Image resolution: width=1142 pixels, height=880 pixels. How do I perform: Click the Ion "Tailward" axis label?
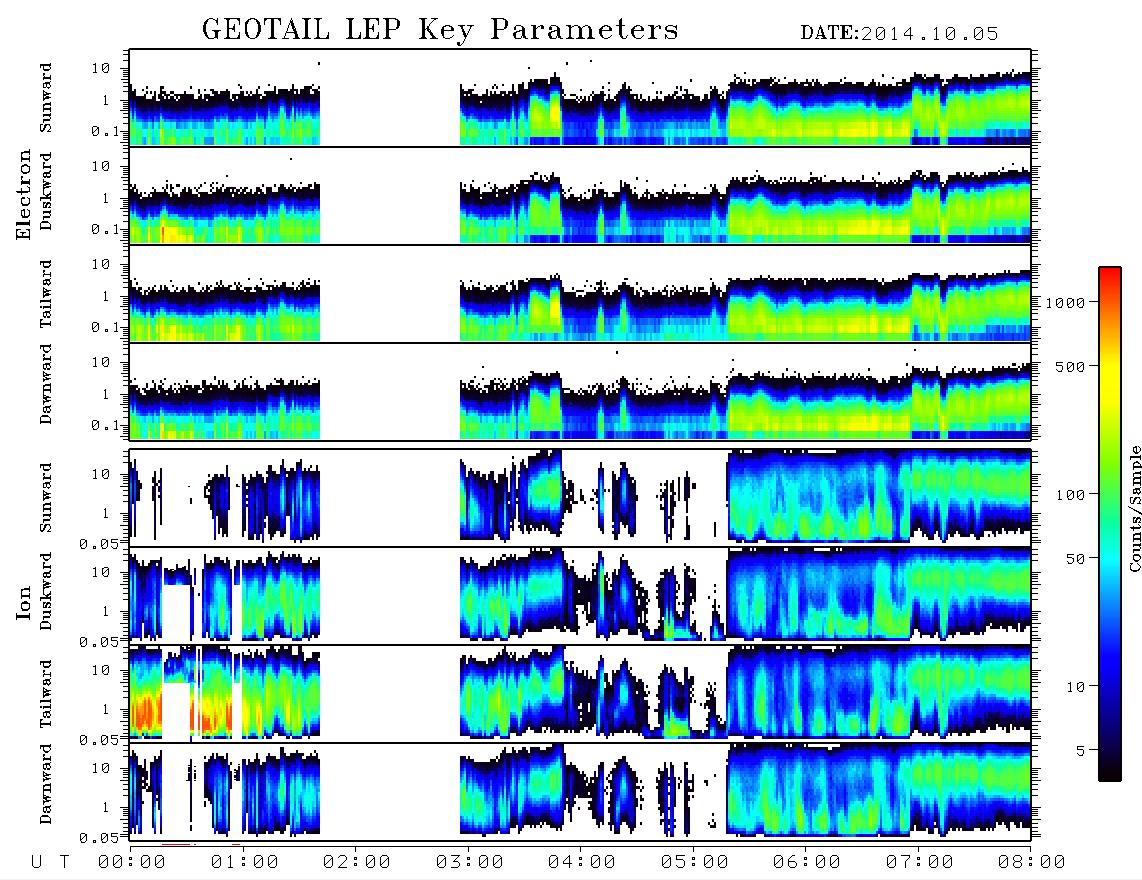pyautogui.click(x=45, y=694)
